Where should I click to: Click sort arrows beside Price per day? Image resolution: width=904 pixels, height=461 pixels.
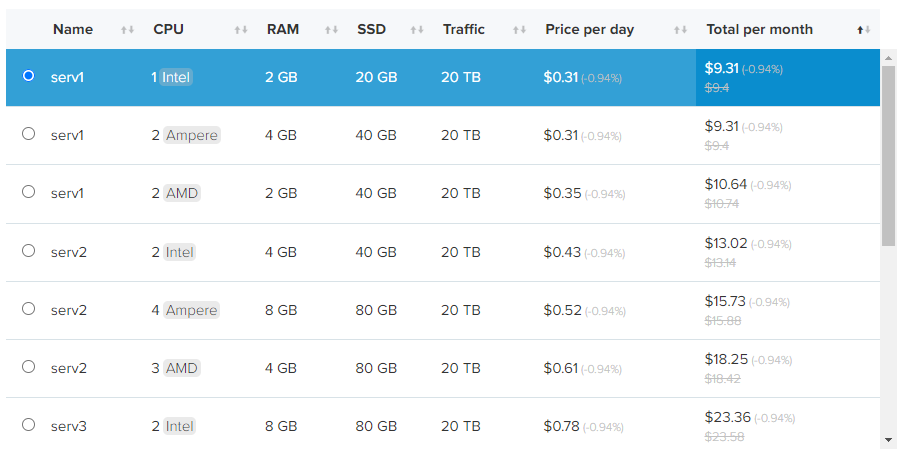tap(680, 30)
